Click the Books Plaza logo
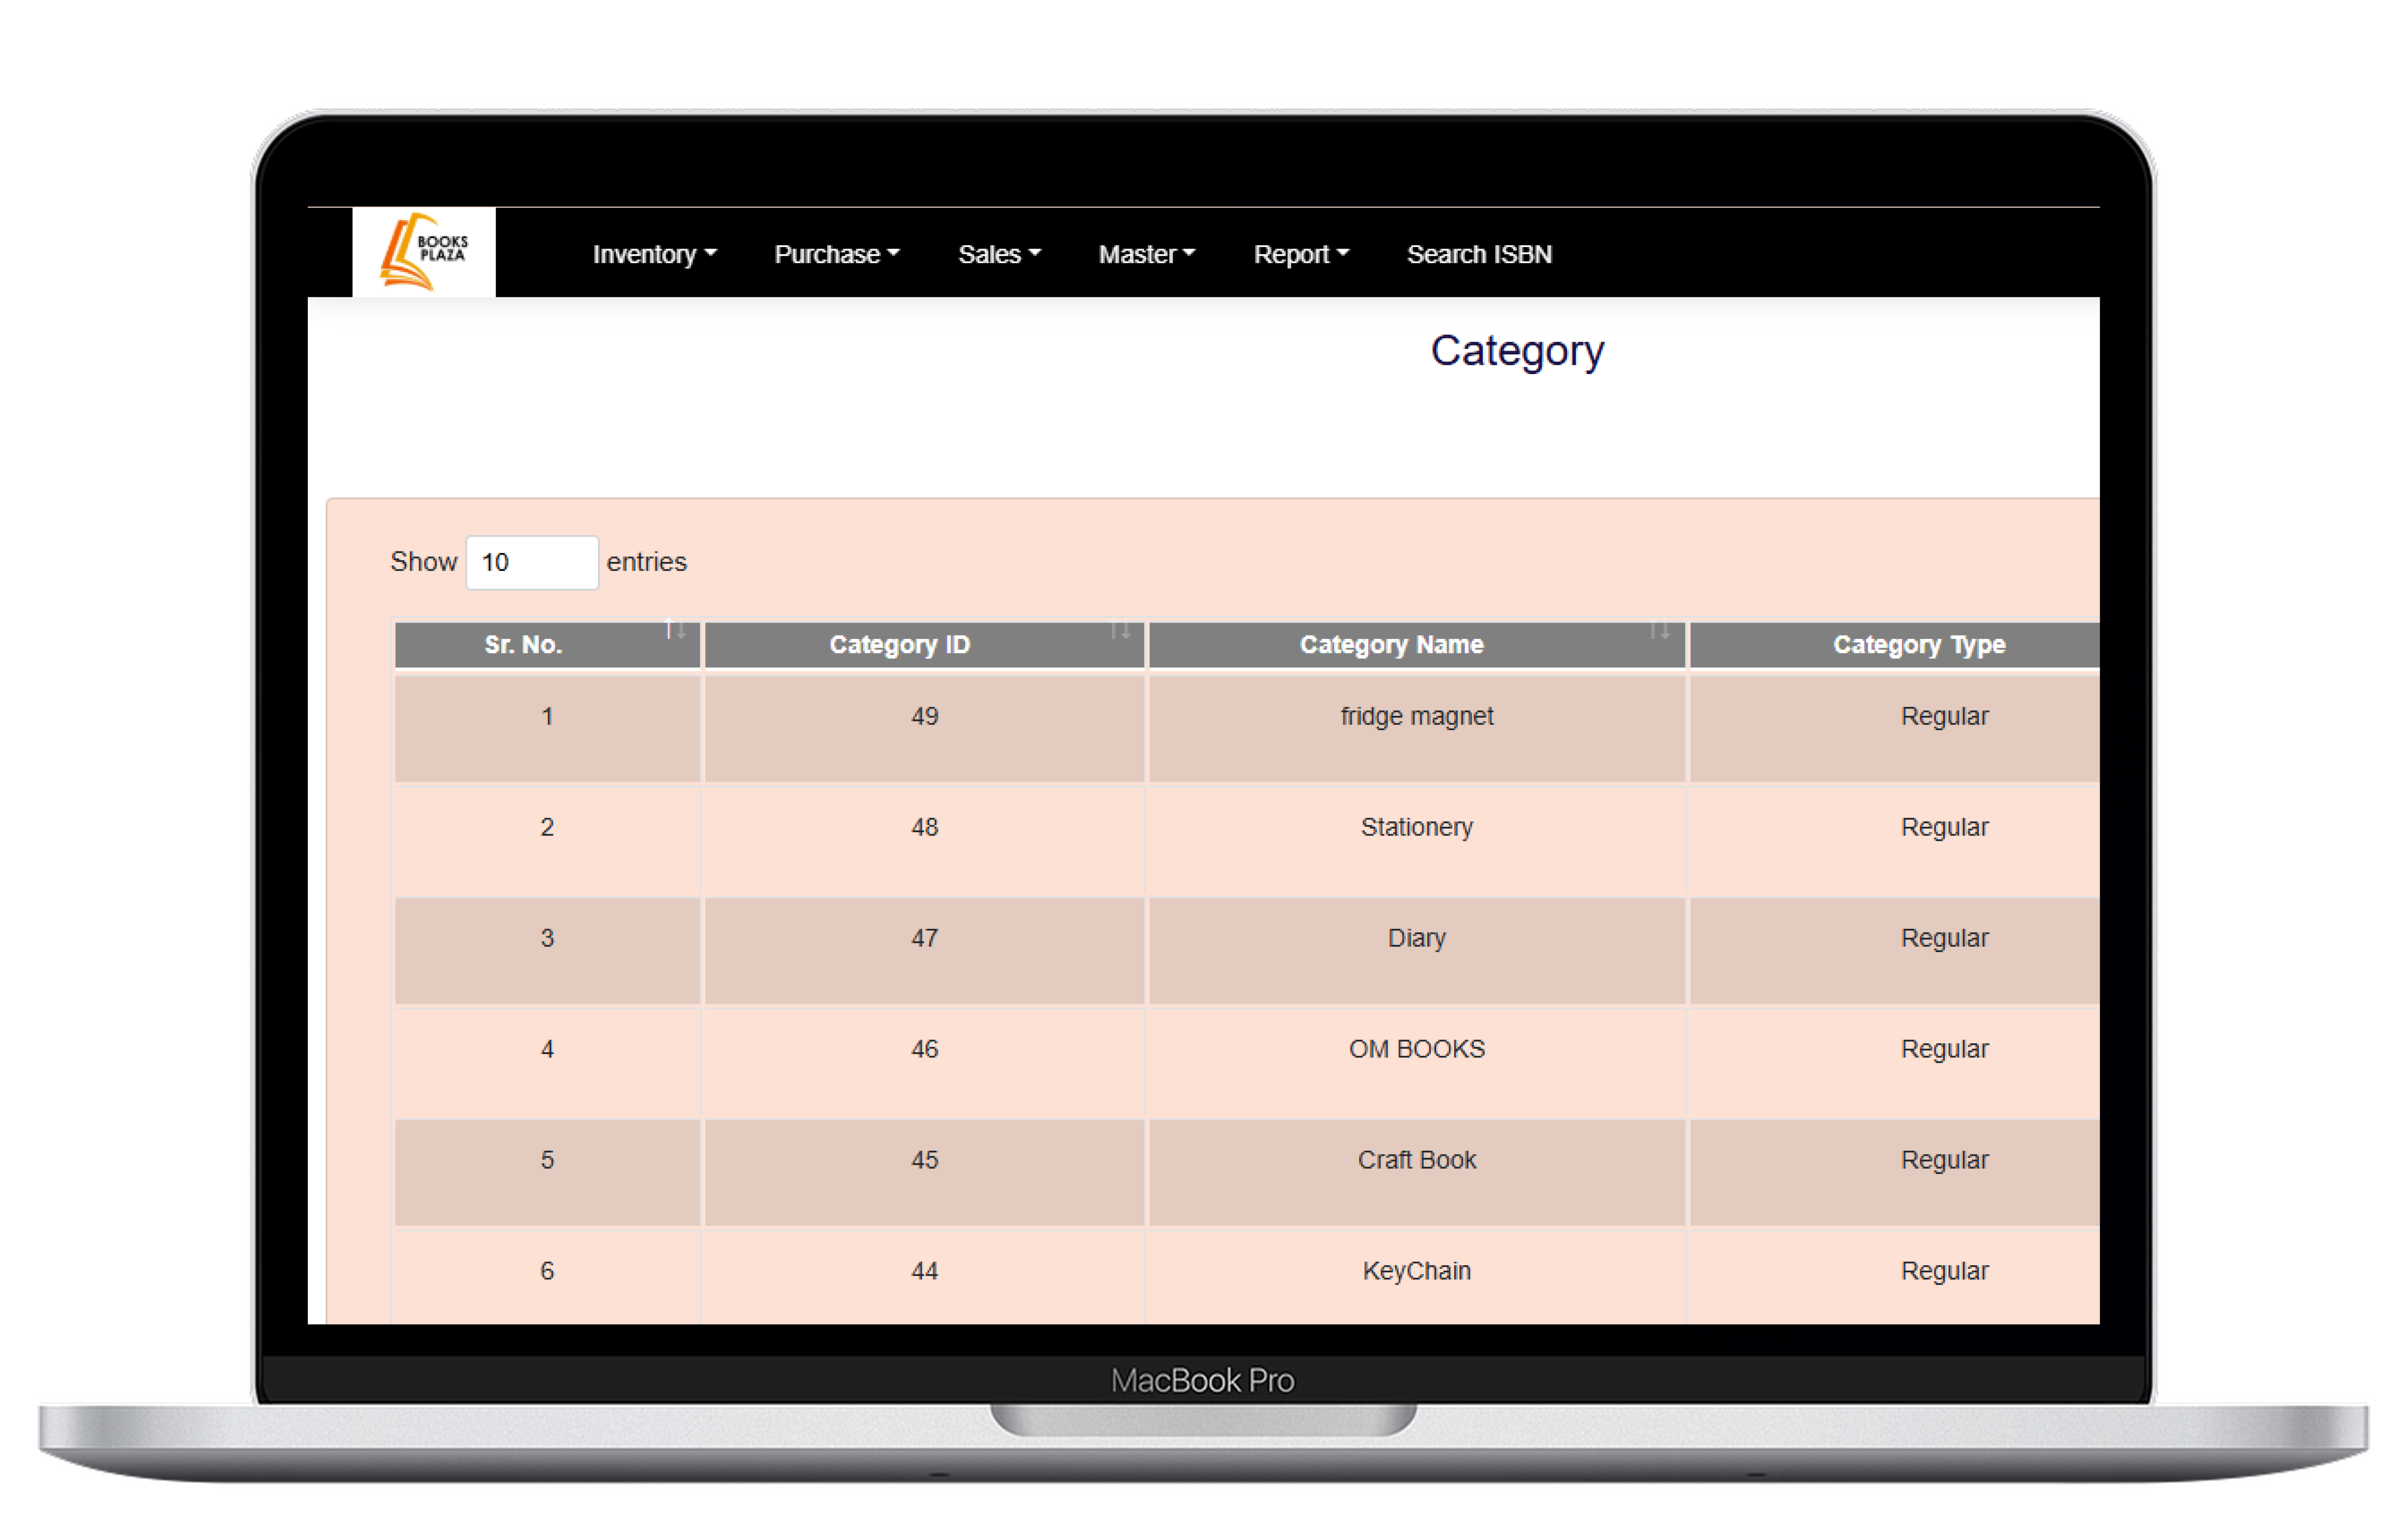 click(424, 252)
